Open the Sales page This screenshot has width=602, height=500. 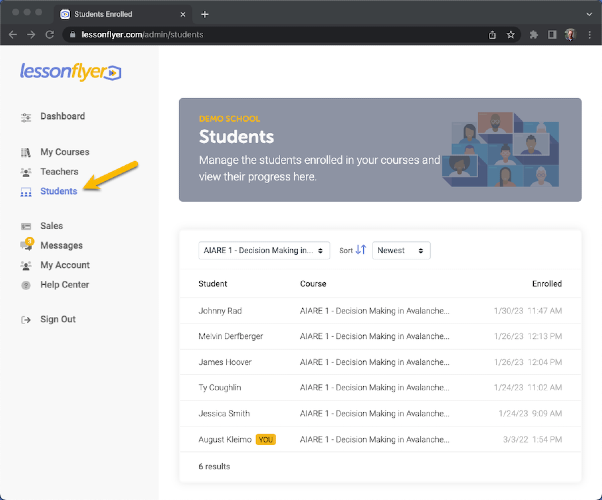[51, 226]
